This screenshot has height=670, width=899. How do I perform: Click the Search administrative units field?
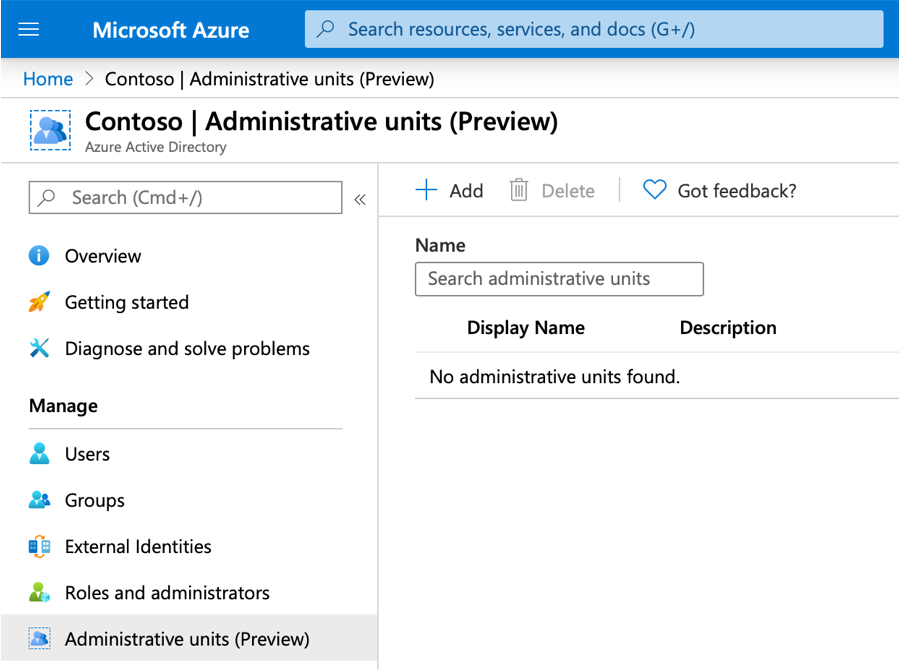(x=558, y=279)
